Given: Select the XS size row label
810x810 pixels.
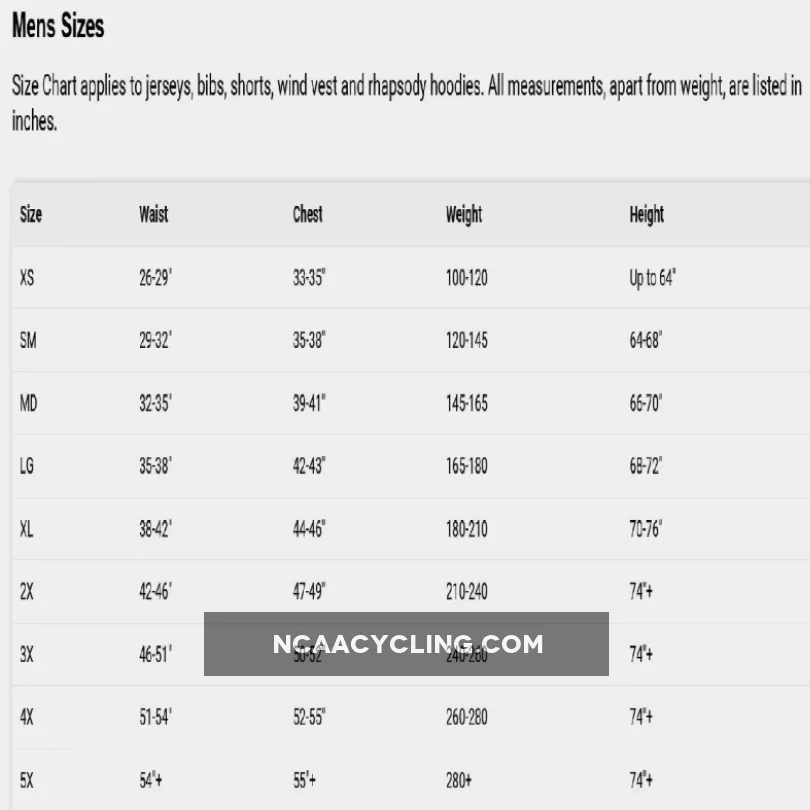Looking at the screenshot, I should (27, 278).
